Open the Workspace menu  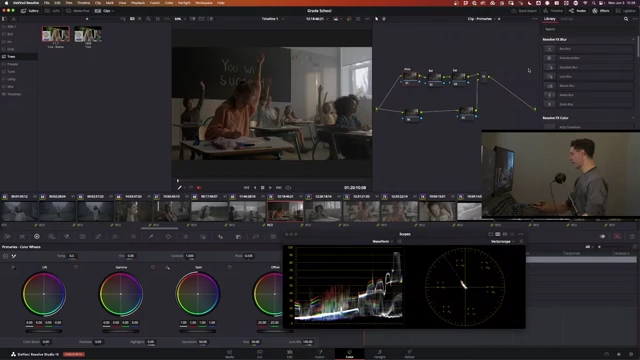[x=204, y=2]
